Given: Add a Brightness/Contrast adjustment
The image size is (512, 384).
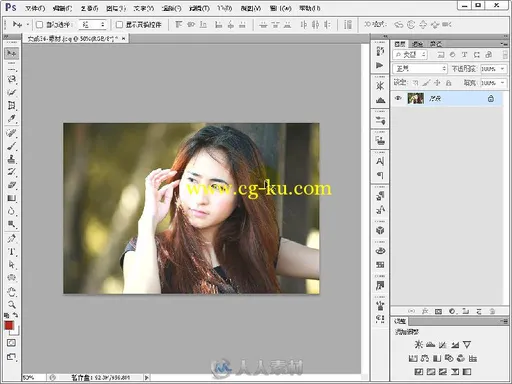Looking at the screenshot, I should [x=418, y=345].
